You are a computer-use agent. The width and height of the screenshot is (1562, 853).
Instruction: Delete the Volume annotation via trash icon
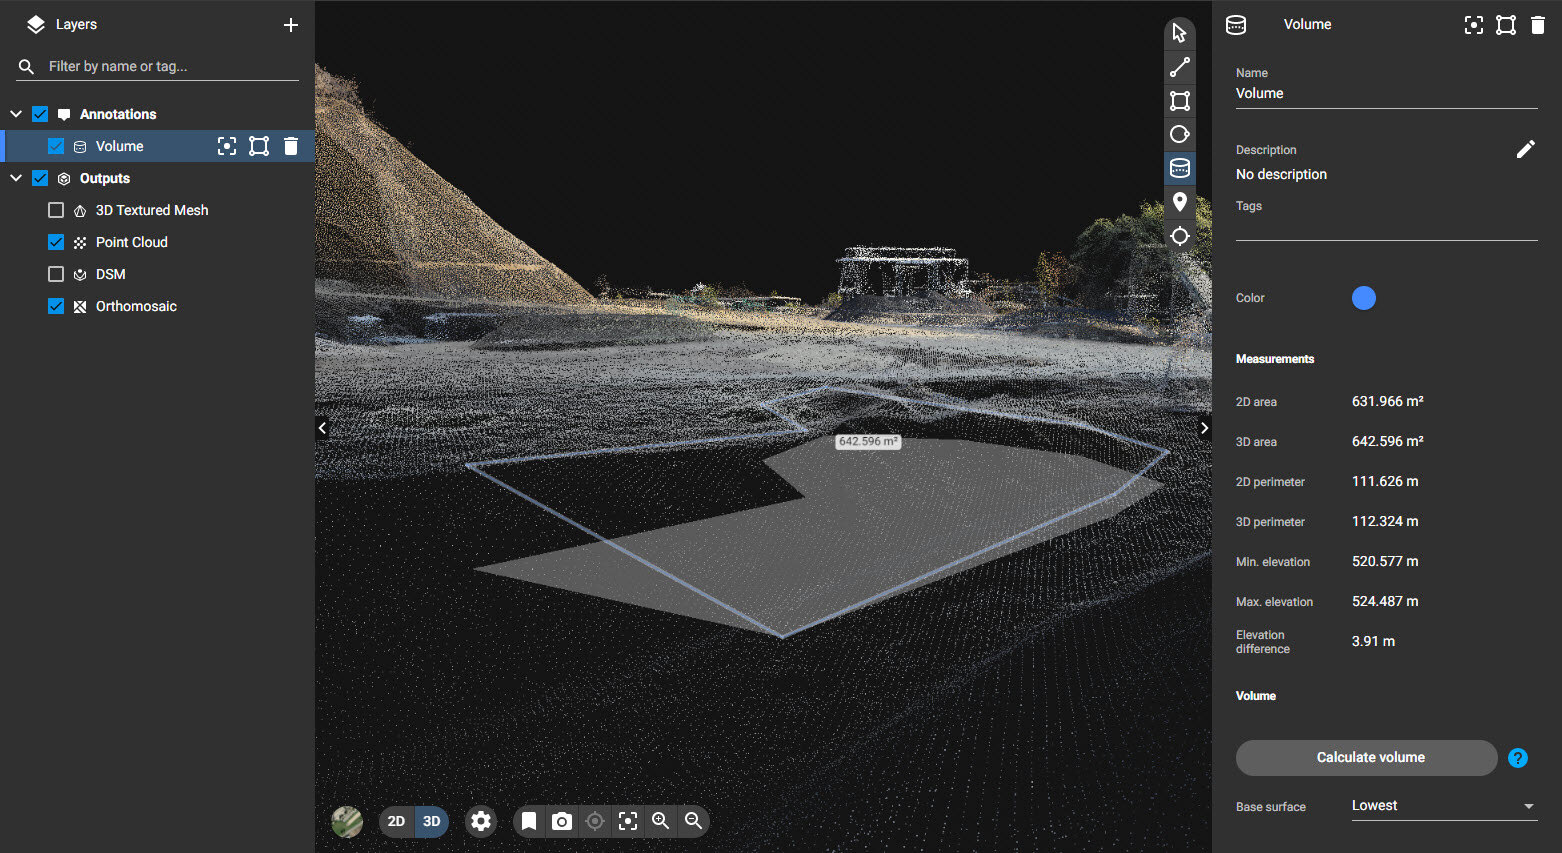point(291,145)
